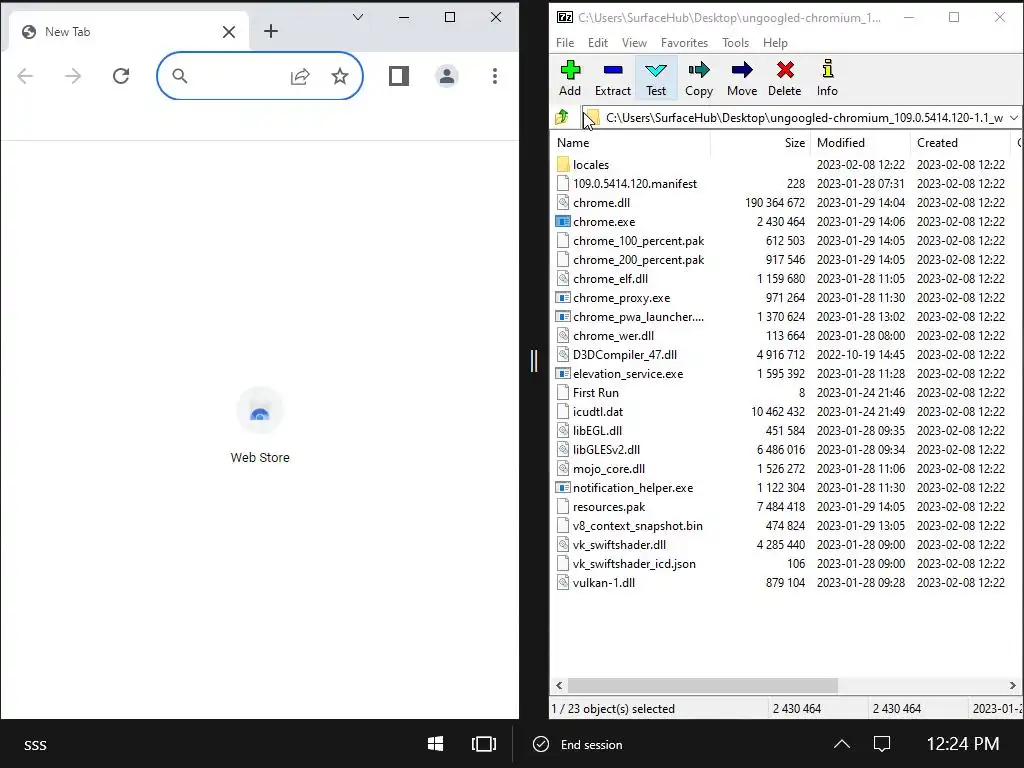Run Test on the archive selection
This screenshot has width=1024, height=768.
click(x=656, y=78)
